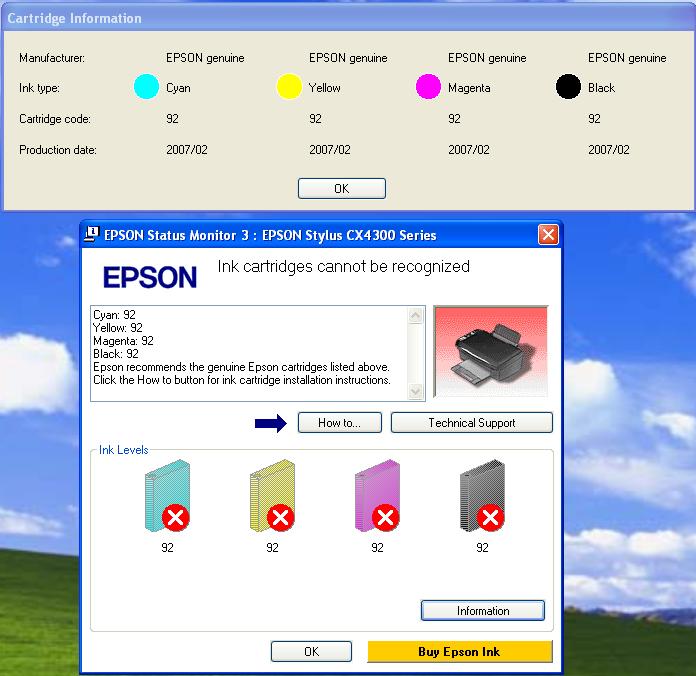The height and width of the screenshot is (676, 696).
Task: Click 'EPSON genuine' above Black
Action: [x=627, y=58]
